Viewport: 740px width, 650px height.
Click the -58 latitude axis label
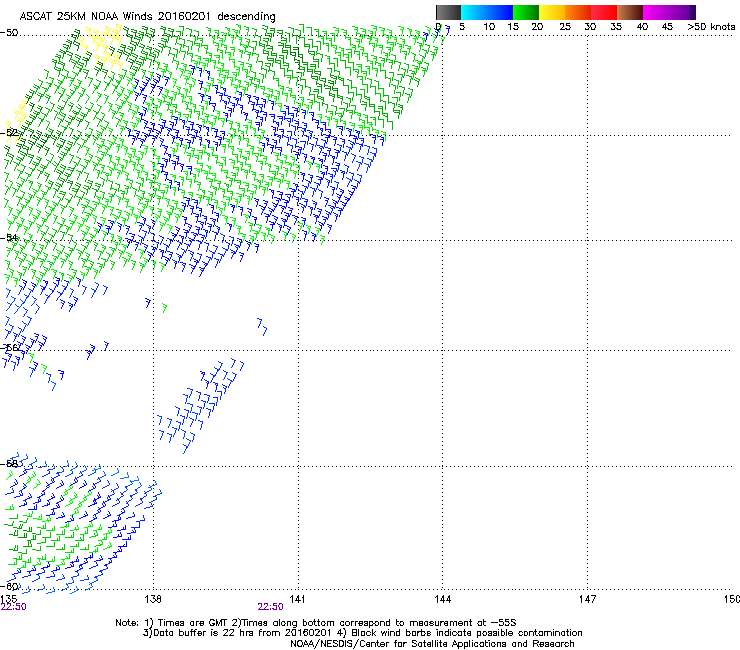pos(9,464)
